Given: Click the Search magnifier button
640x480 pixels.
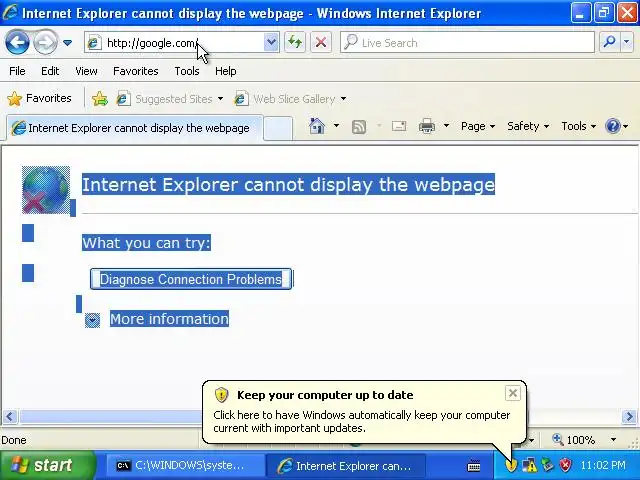Looking at the screenshot, I should pyautogui.click(x=609, y=42).
